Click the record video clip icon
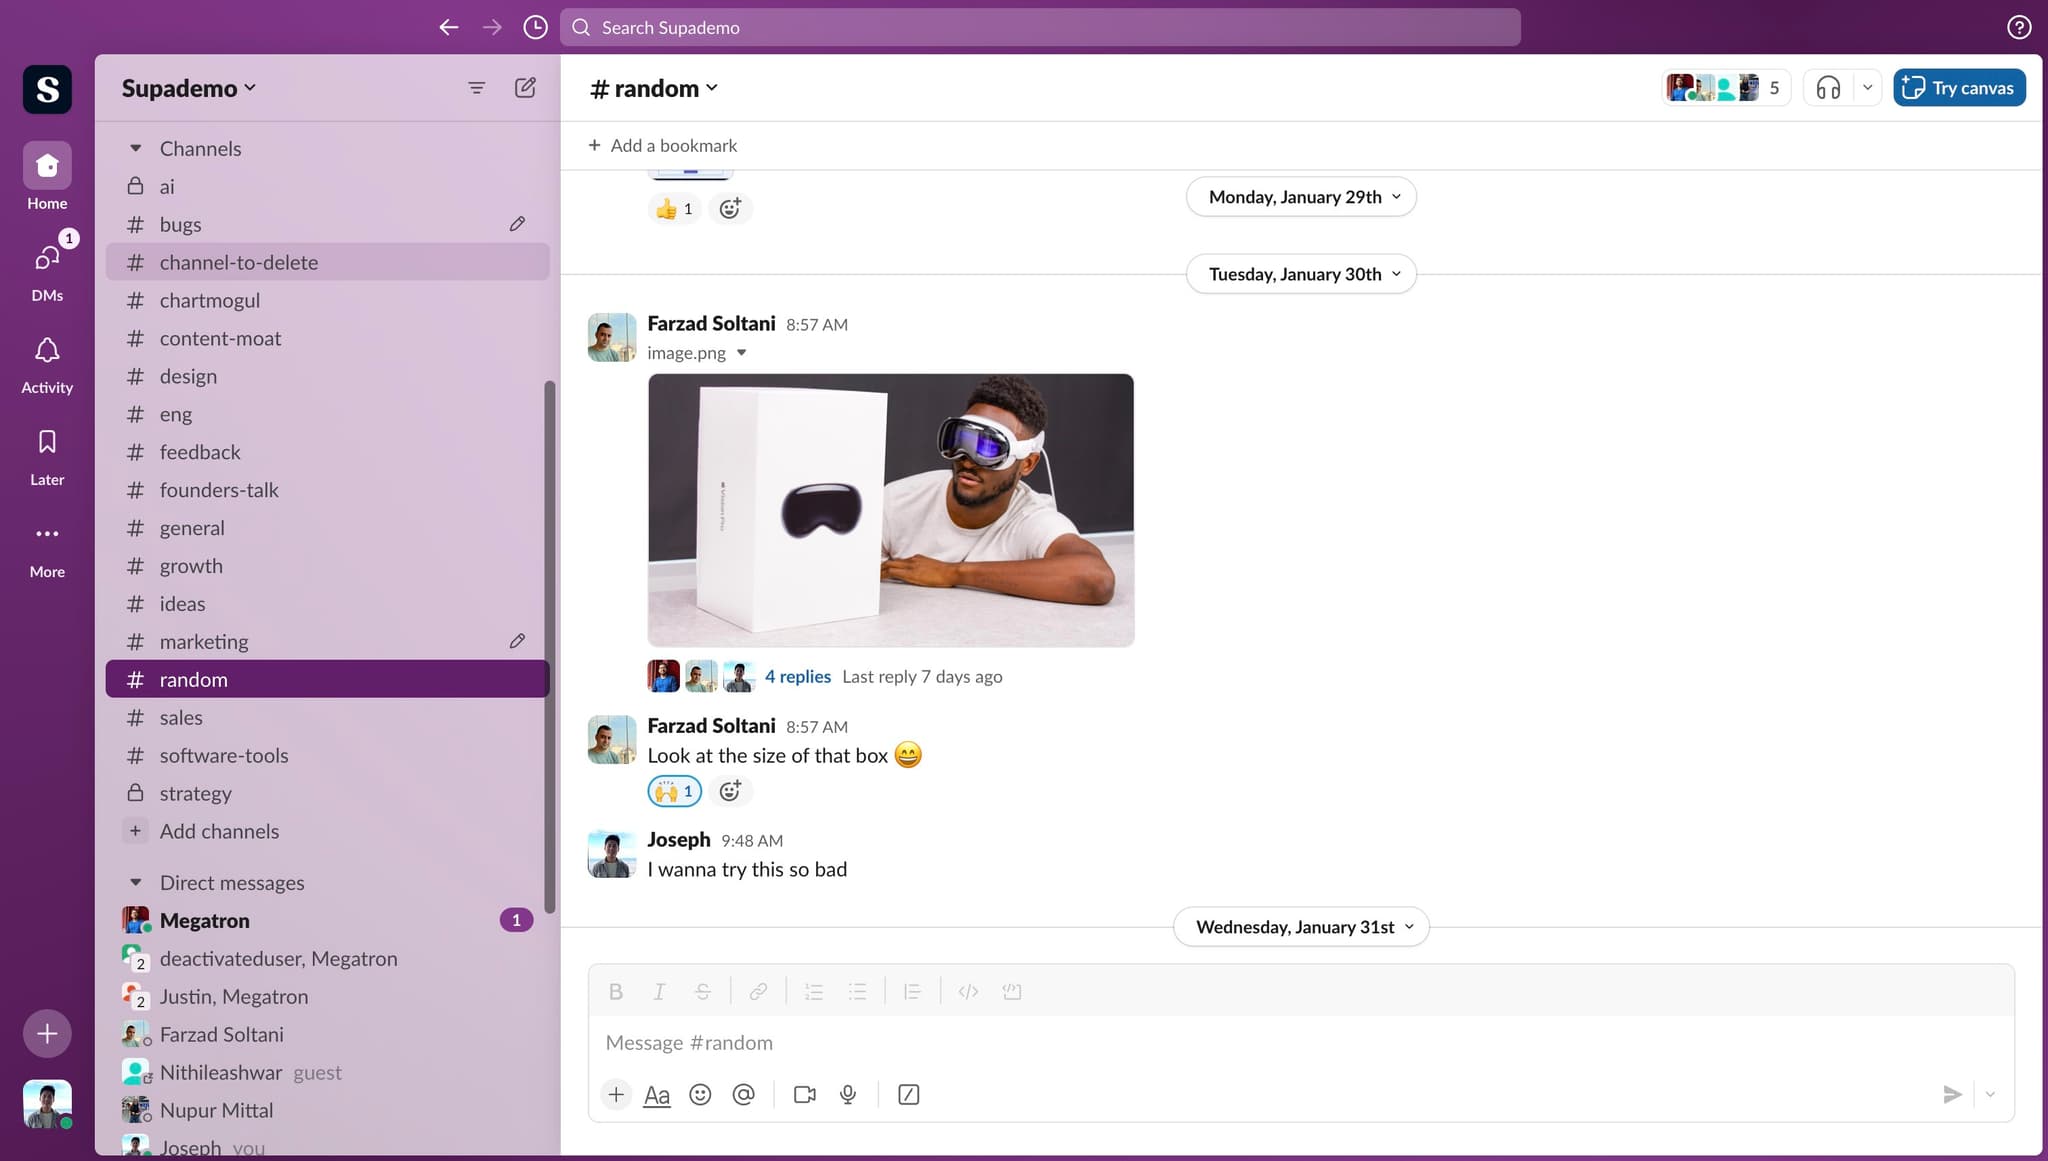2048x1161 pixels. tap(804, 1095)
